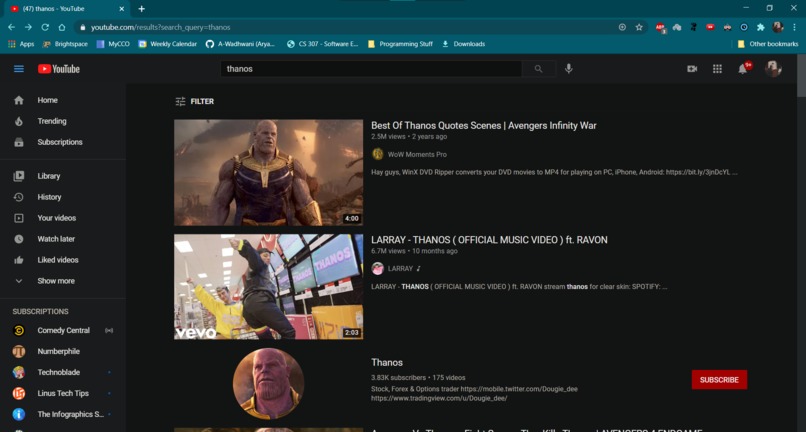Open Brightspace bookmark

point(65,44)
